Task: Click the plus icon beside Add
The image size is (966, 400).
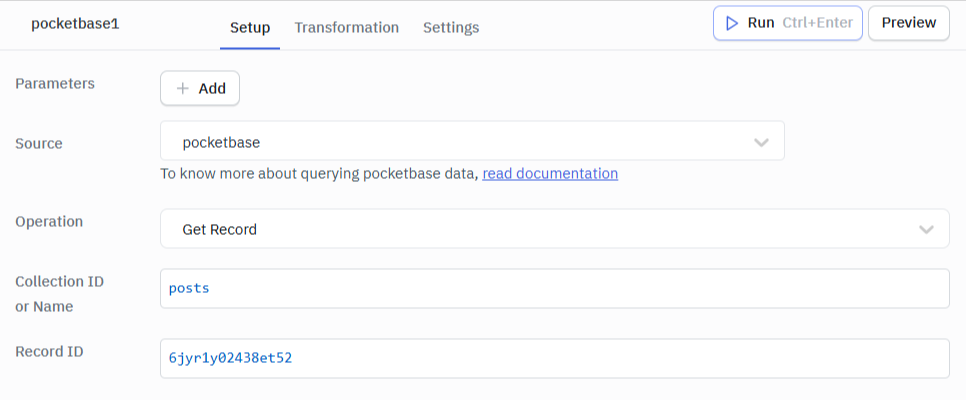Action: tap(183, 88)
